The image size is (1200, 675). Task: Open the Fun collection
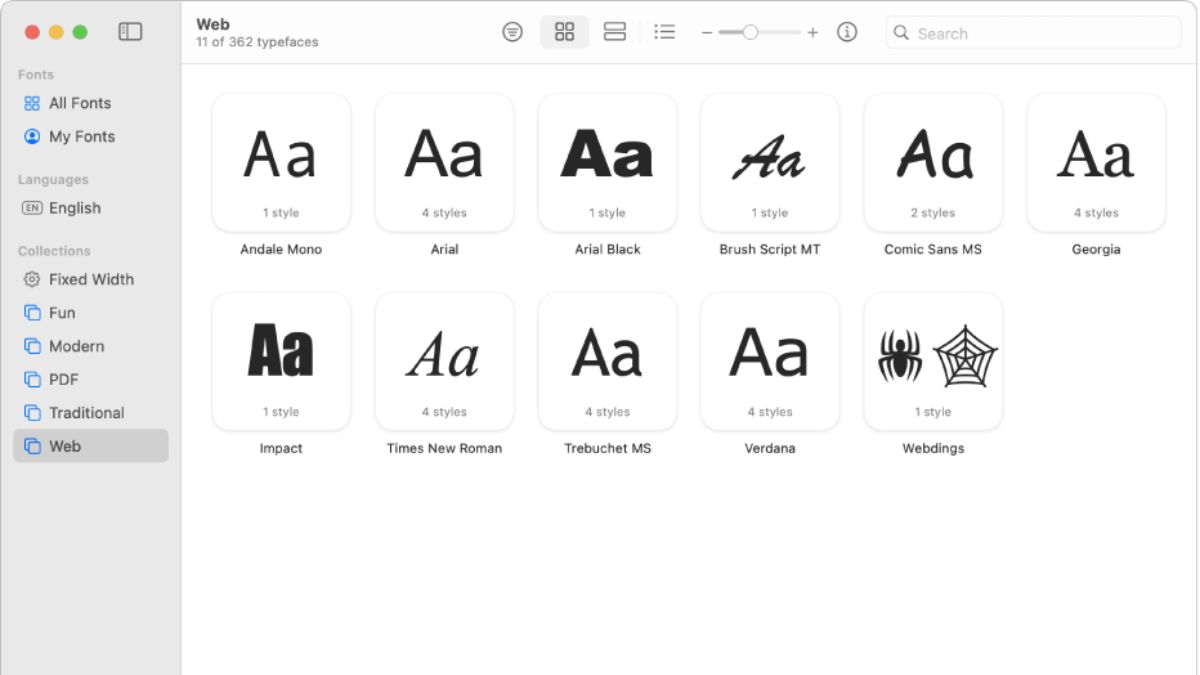[90, 313]
